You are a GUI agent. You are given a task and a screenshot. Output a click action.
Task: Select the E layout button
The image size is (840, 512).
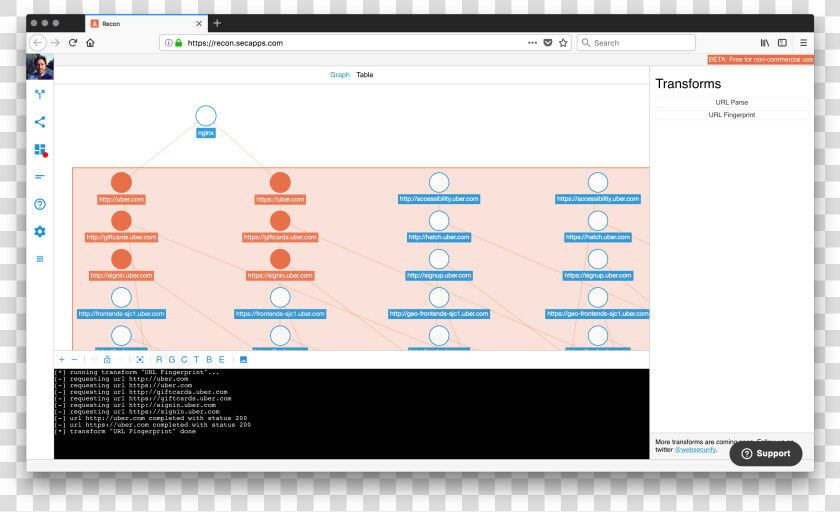tap(221, 360)
